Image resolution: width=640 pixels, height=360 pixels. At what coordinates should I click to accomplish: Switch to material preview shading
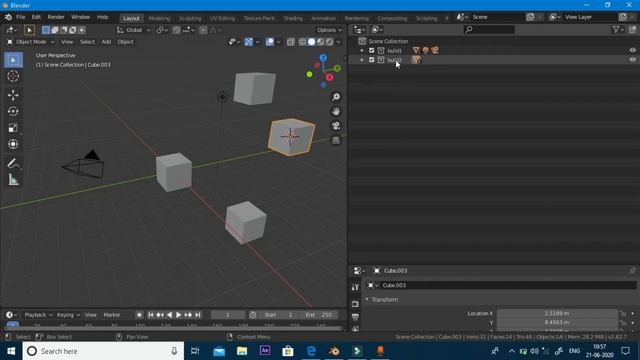click(320, 42)
